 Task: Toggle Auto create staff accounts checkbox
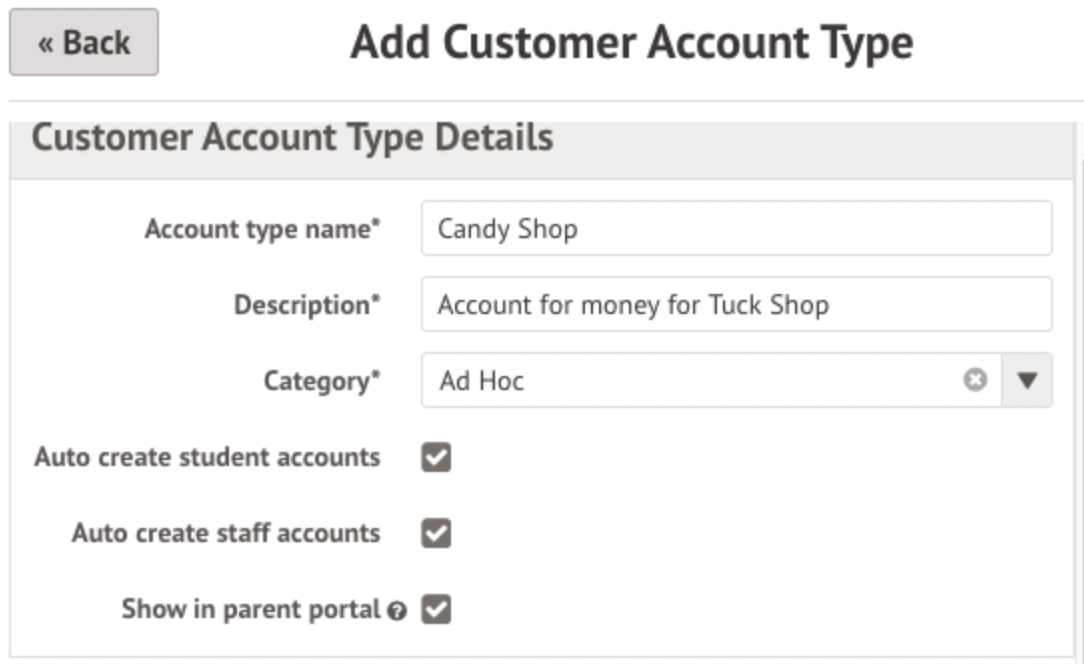point(436,533)
